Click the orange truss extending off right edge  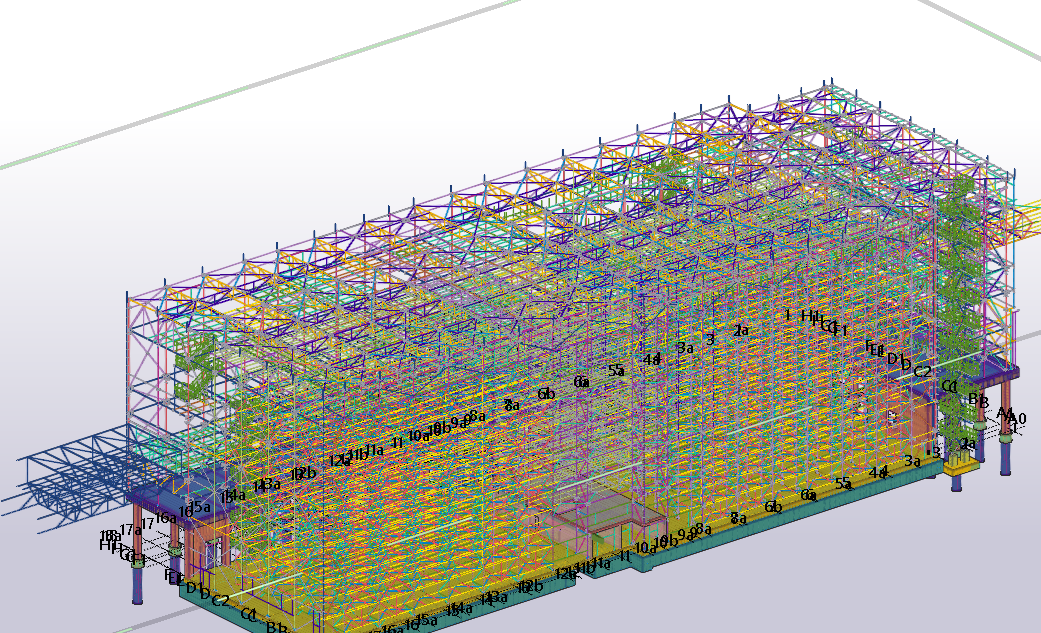pyautogui.click(x=1026, y=222)
